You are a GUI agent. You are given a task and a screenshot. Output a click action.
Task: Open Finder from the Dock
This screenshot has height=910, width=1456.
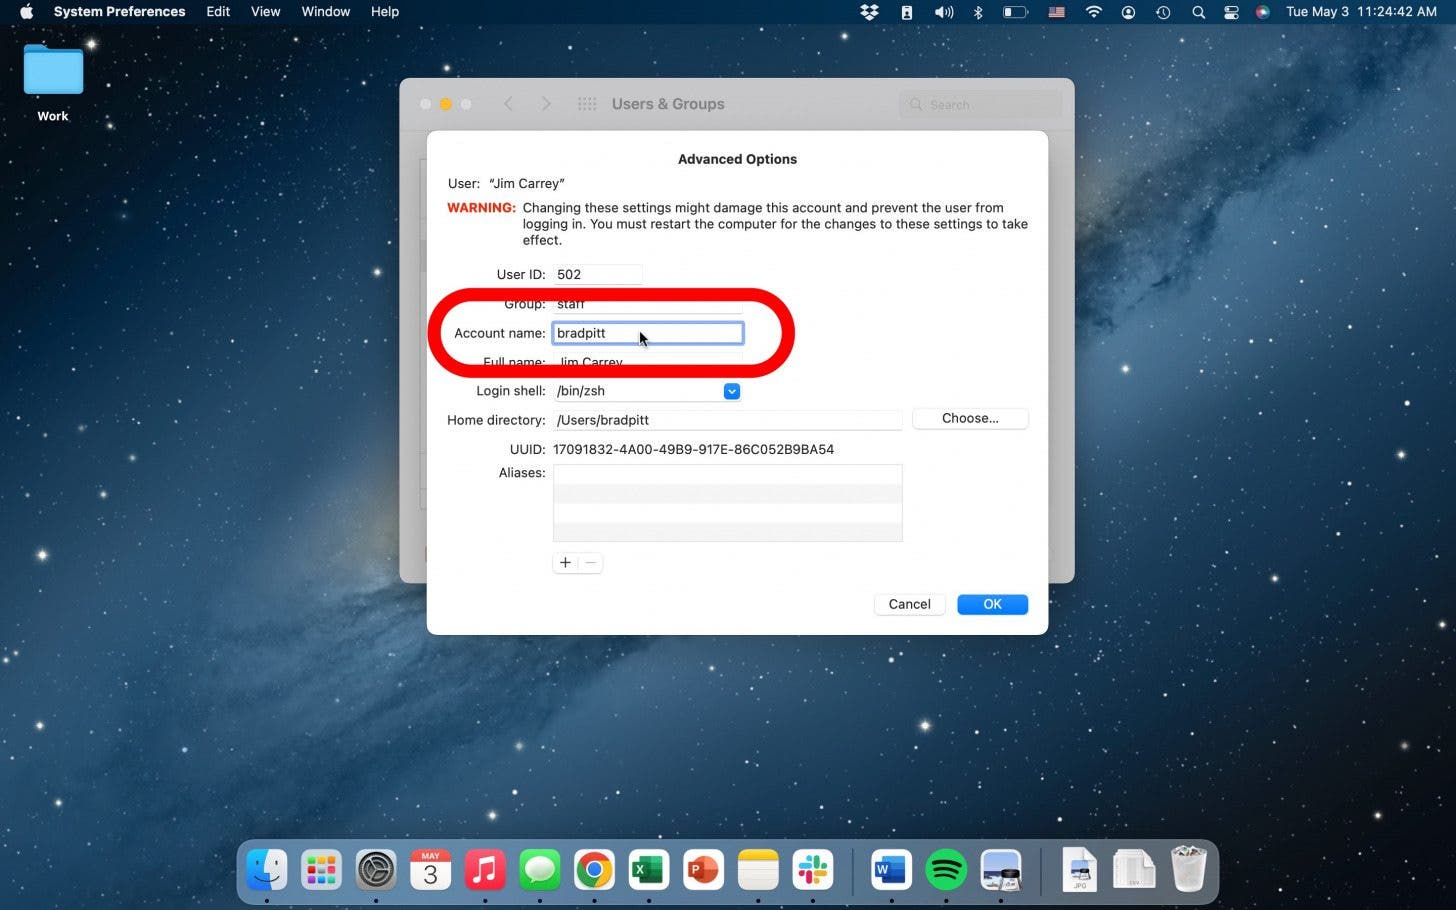[267, 870]
